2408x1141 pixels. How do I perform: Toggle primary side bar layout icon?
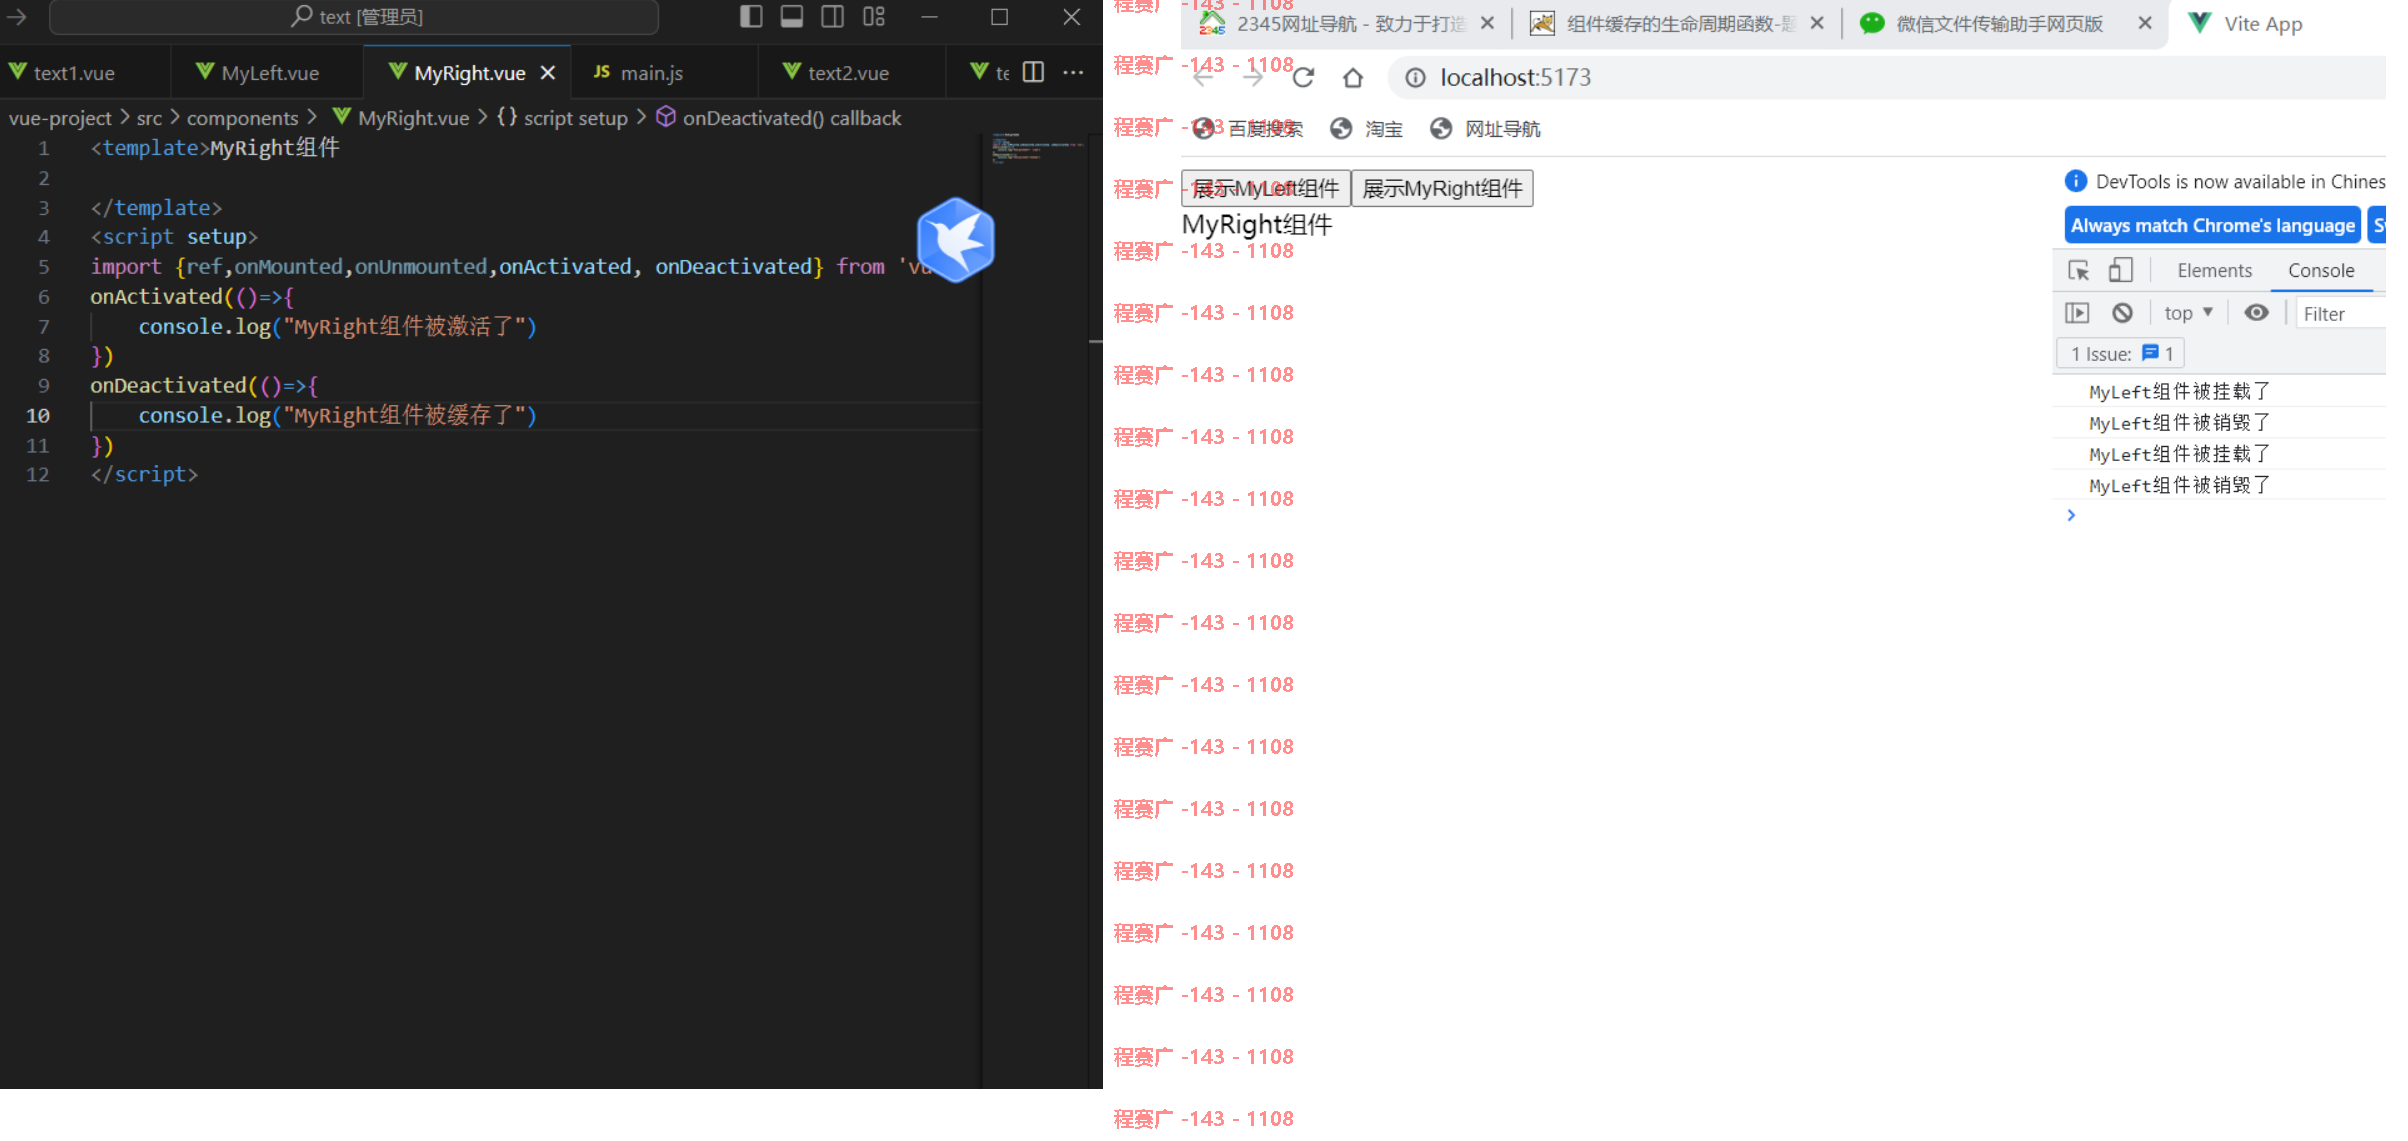click(751, 17)
